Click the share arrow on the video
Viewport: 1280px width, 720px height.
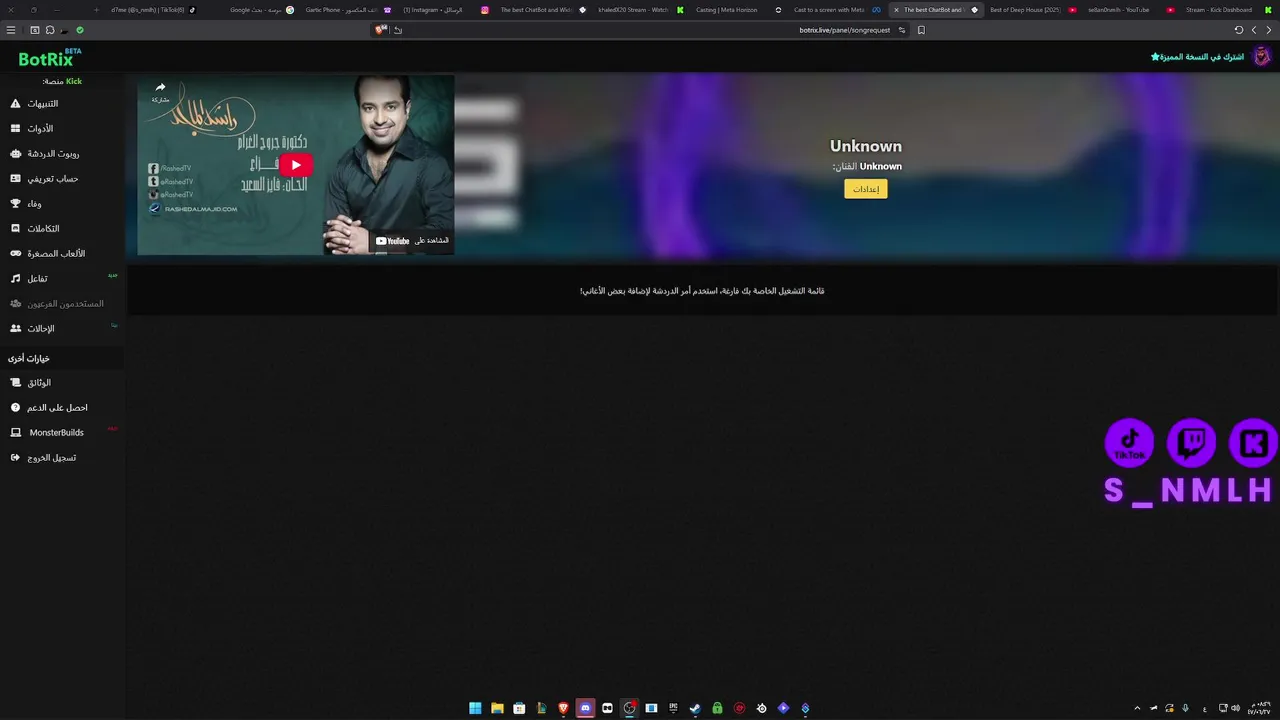point(160,88)
